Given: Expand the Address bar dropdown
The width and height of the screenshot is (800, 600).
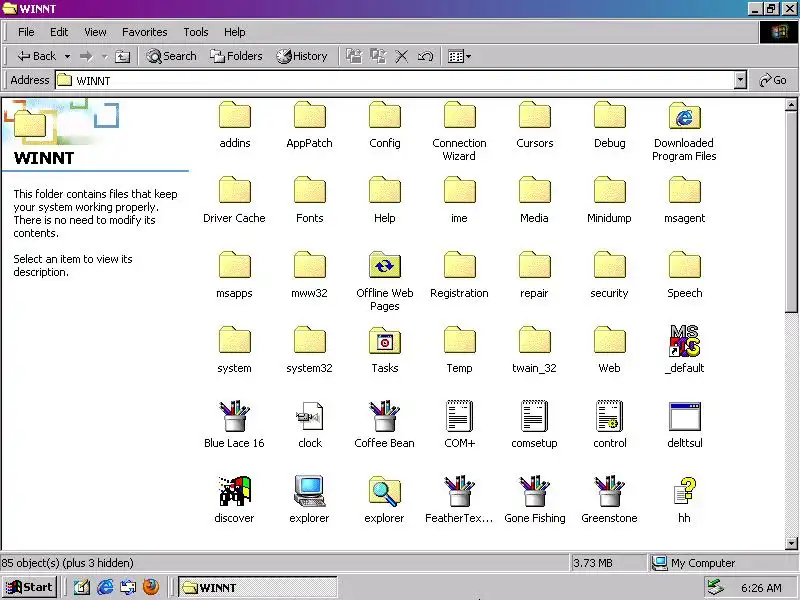Looking at the screenshot, I should [740, 80].
